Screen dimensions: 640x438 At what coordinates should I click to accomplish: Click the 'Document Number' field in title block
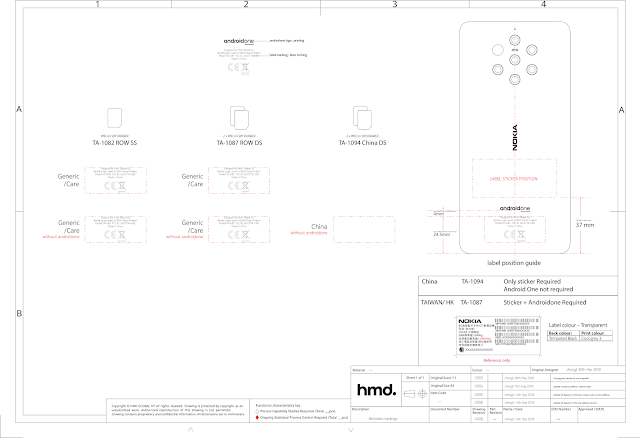pyautogui.click(x=450, y=414)
